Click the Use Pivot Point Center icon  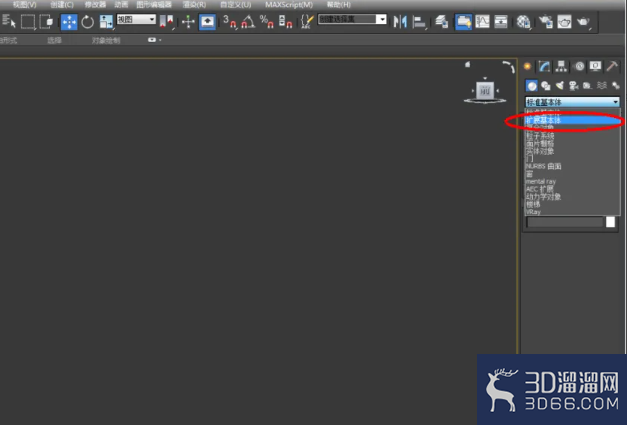point(166,21)
